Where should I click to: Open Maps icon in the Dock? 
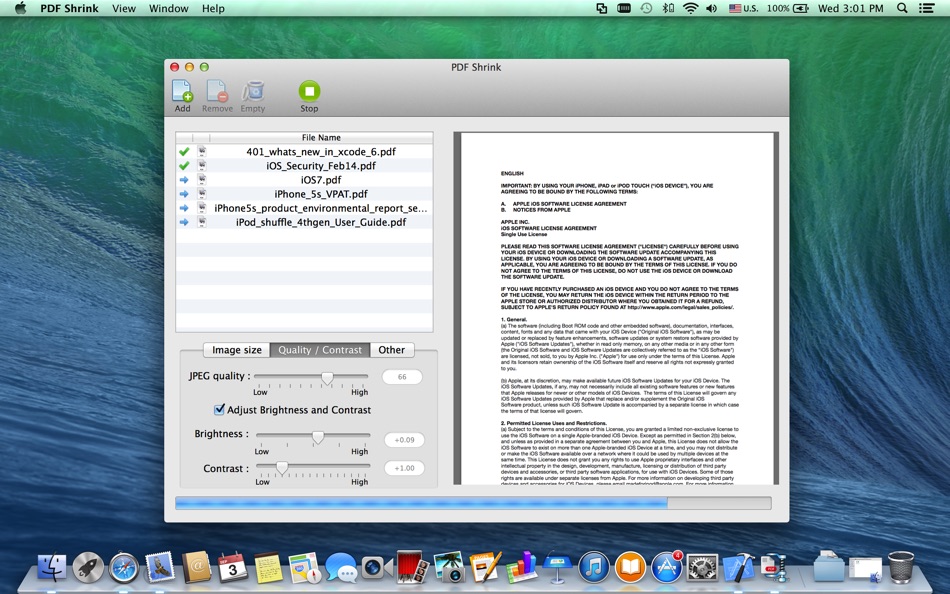305,567
